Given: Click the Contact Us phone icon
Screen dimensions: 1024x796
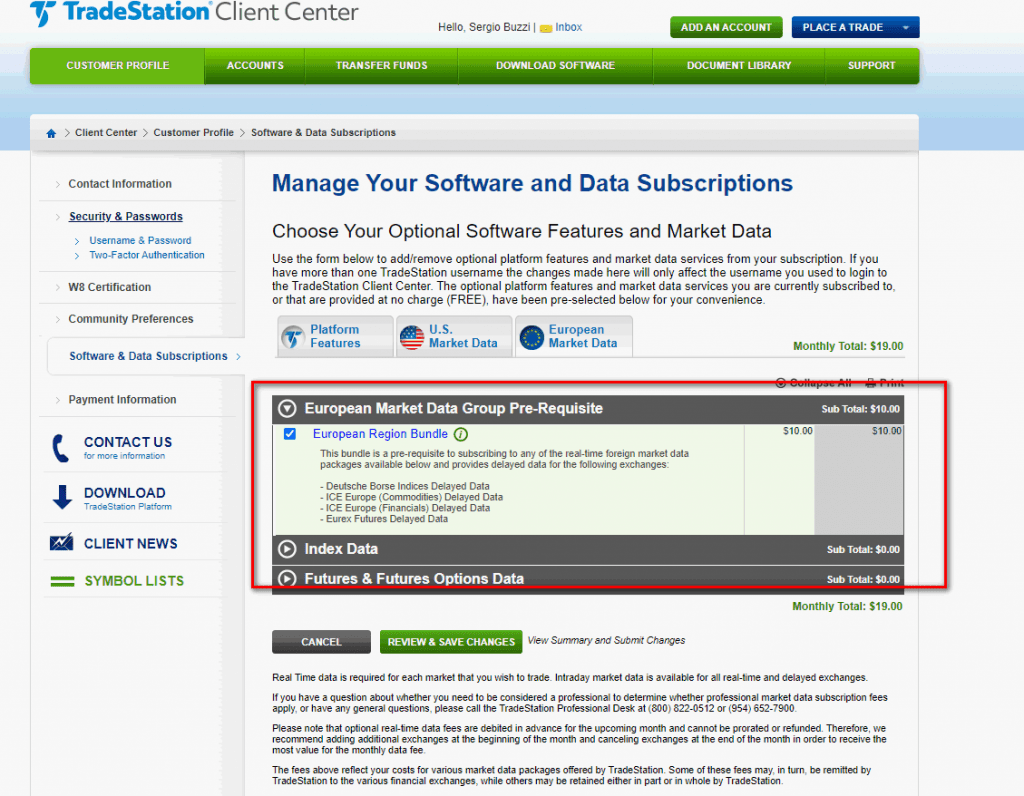Looking at the screenshot, I should [x=60, y=448].
